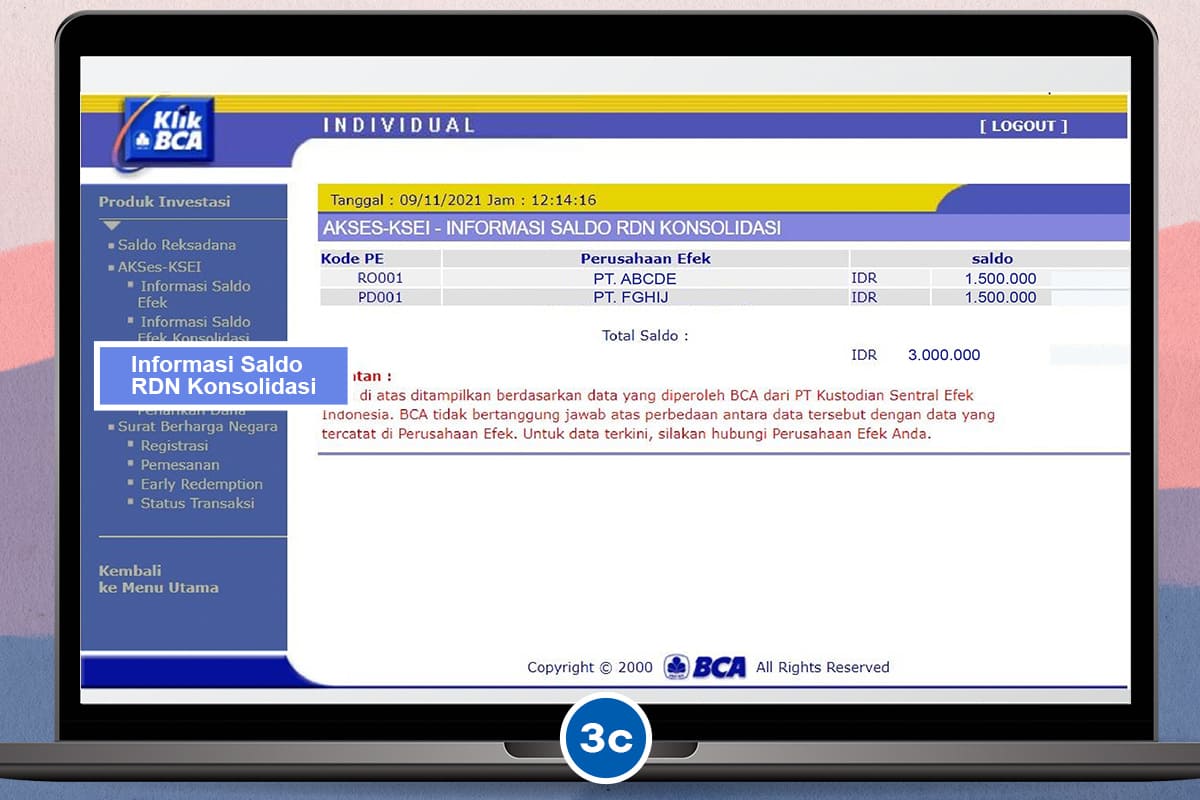Click the Perusahaan Efek column header
The height and width of the screenshot is (800, 1200).
point(645,259)
